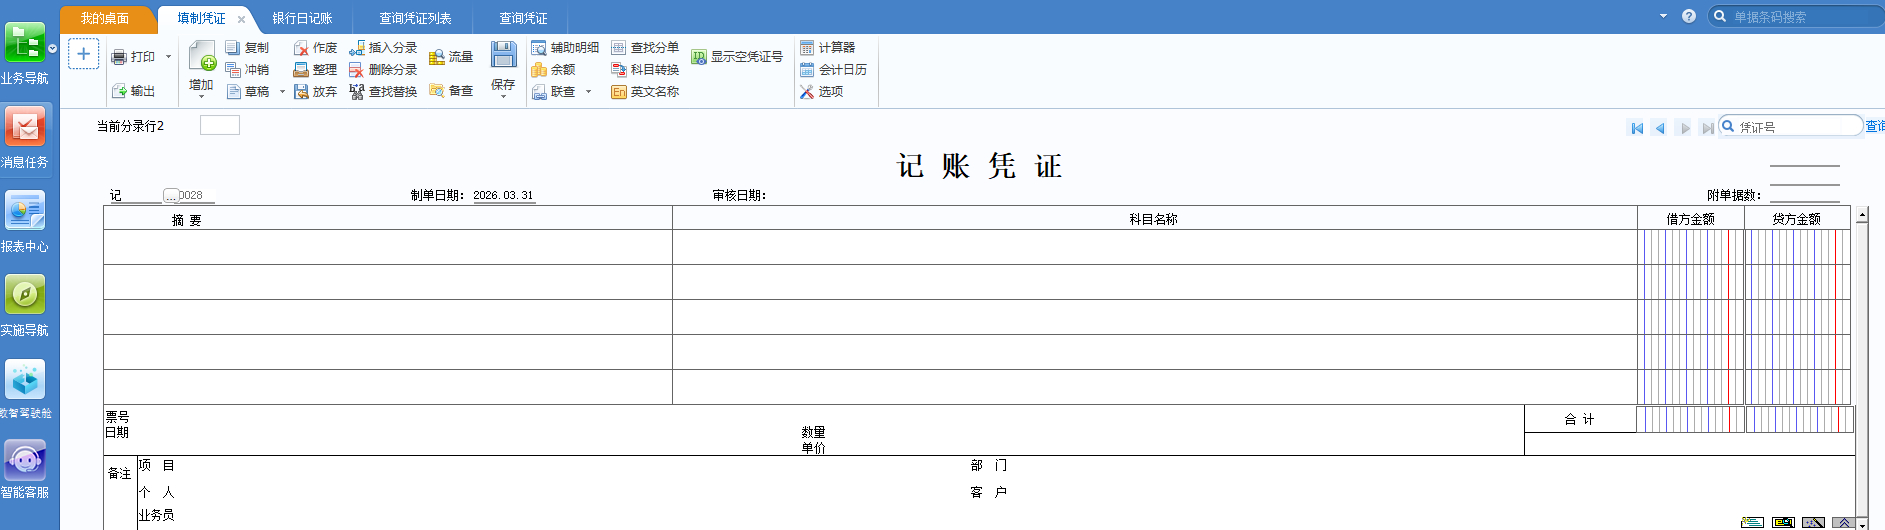Click 英文名称 English name toggle
The width and height of the screenshot is (1885, 530).
(x=645, y=91)
